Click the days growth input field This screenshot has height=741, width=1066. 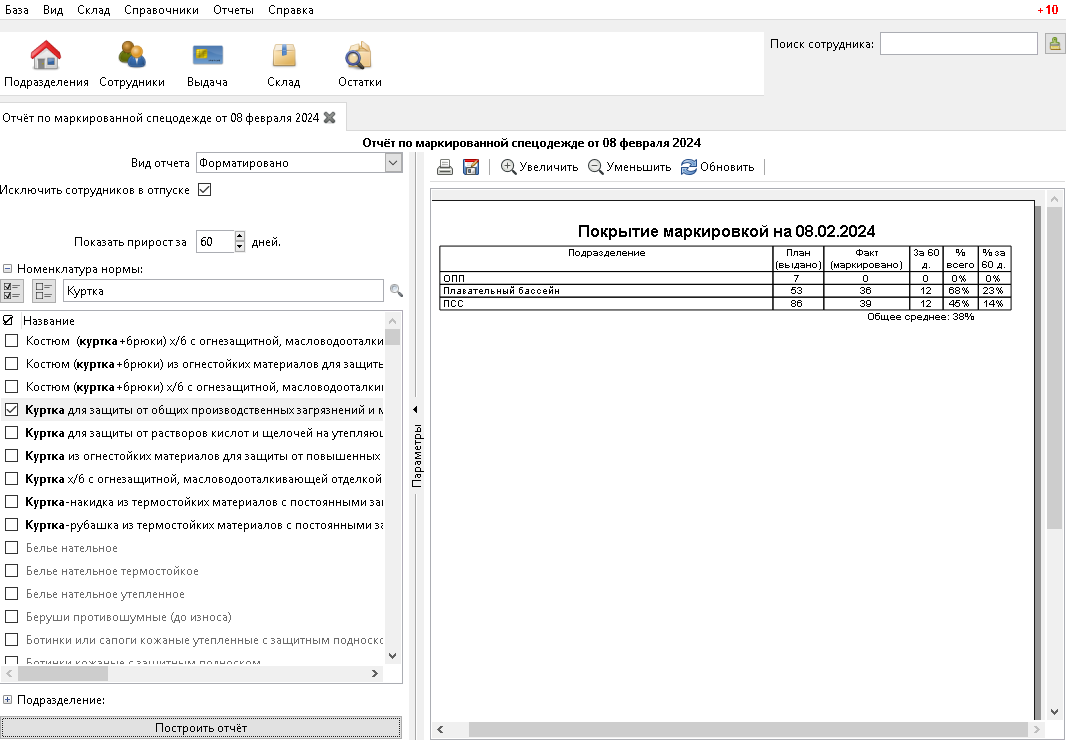tap(215, 241)
